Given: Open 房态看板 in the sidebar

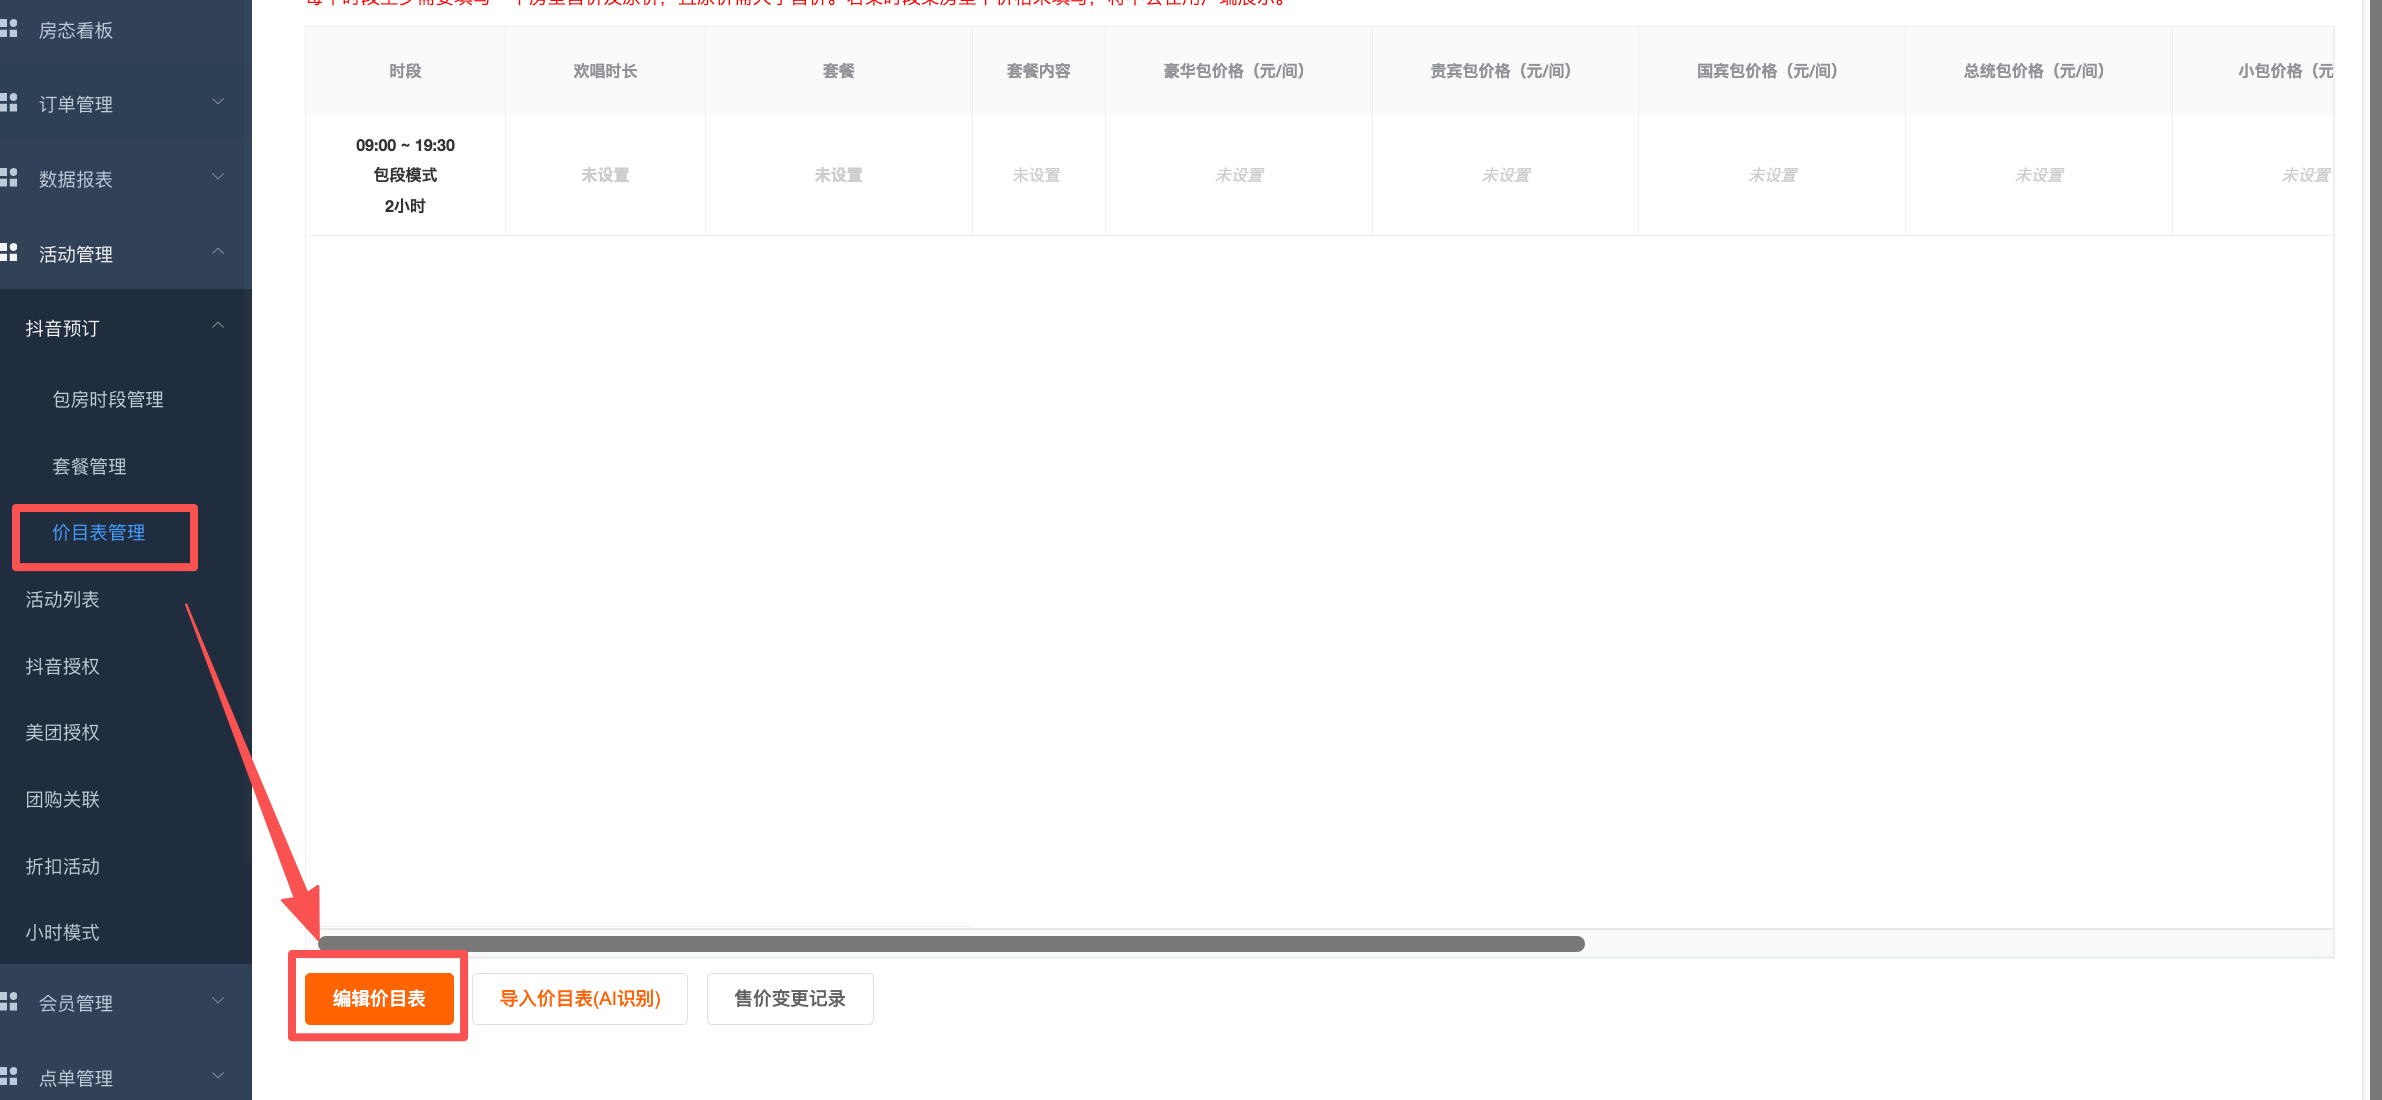Looking at the screenshot, I should tap(76, 31).
